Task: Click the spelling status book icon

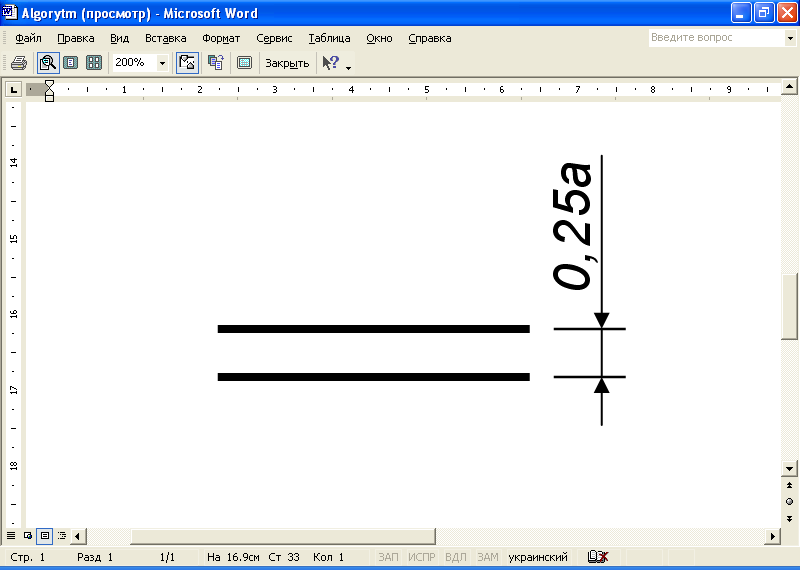Action: pos(597,557)
